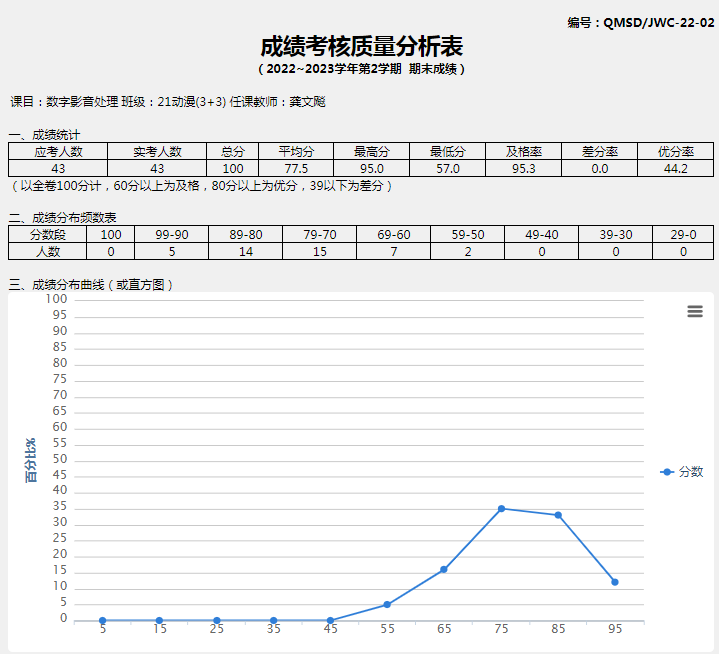Viewport: 719px width, 654px height.
Task: Select the 89-80 score range header
Action: tap(246, 234)
